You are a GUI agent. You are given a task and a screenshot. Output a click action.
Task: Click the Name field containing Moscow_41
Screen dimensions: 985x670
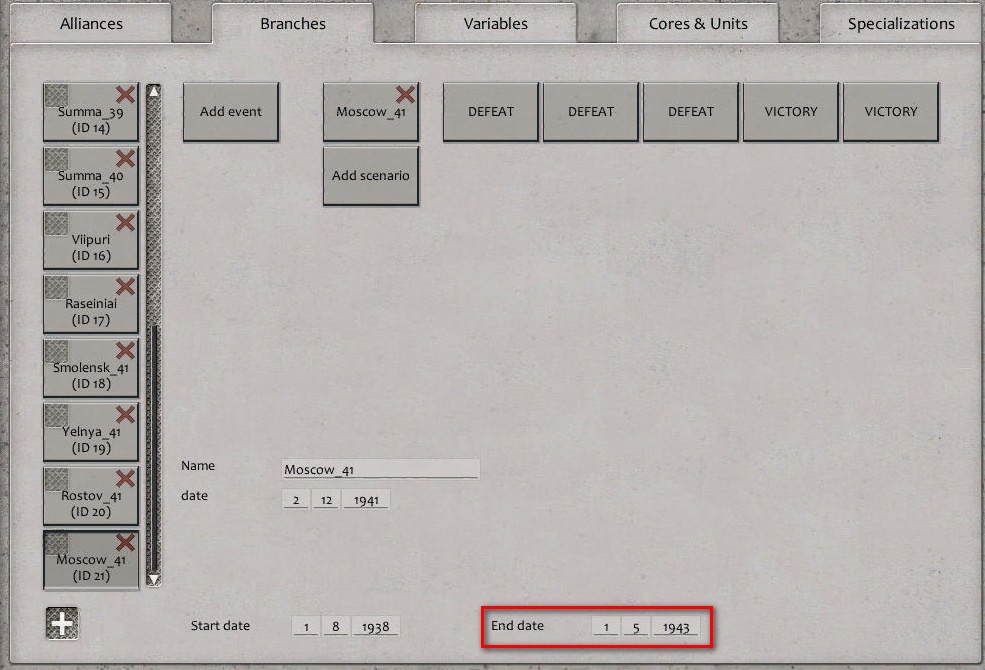click(x=380, y=469)
